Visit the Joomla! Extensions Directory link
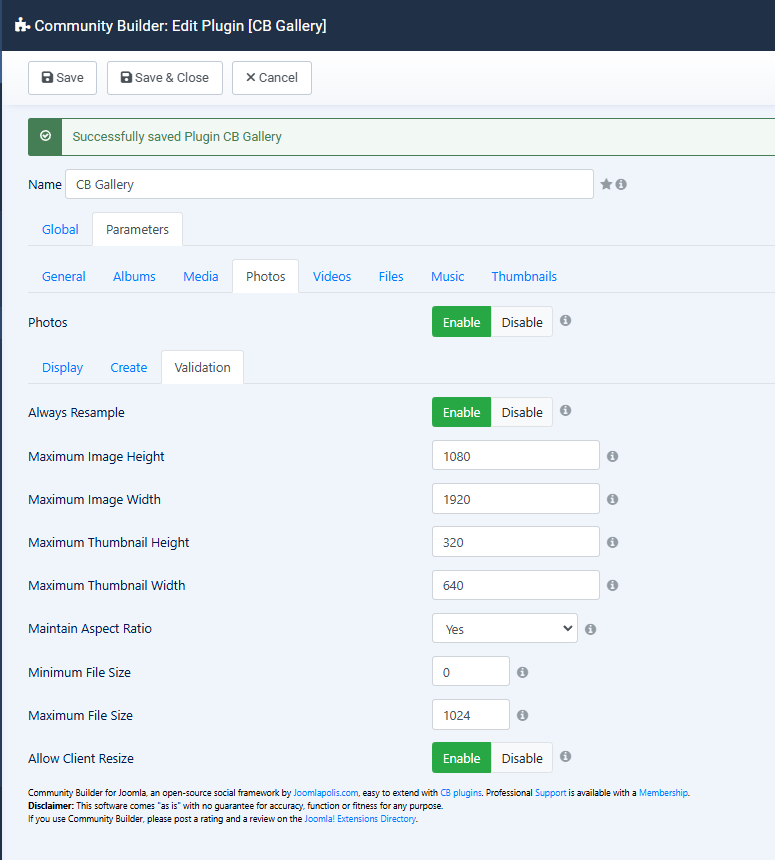This screenshot has height=860, width=775. pos(360,819)
